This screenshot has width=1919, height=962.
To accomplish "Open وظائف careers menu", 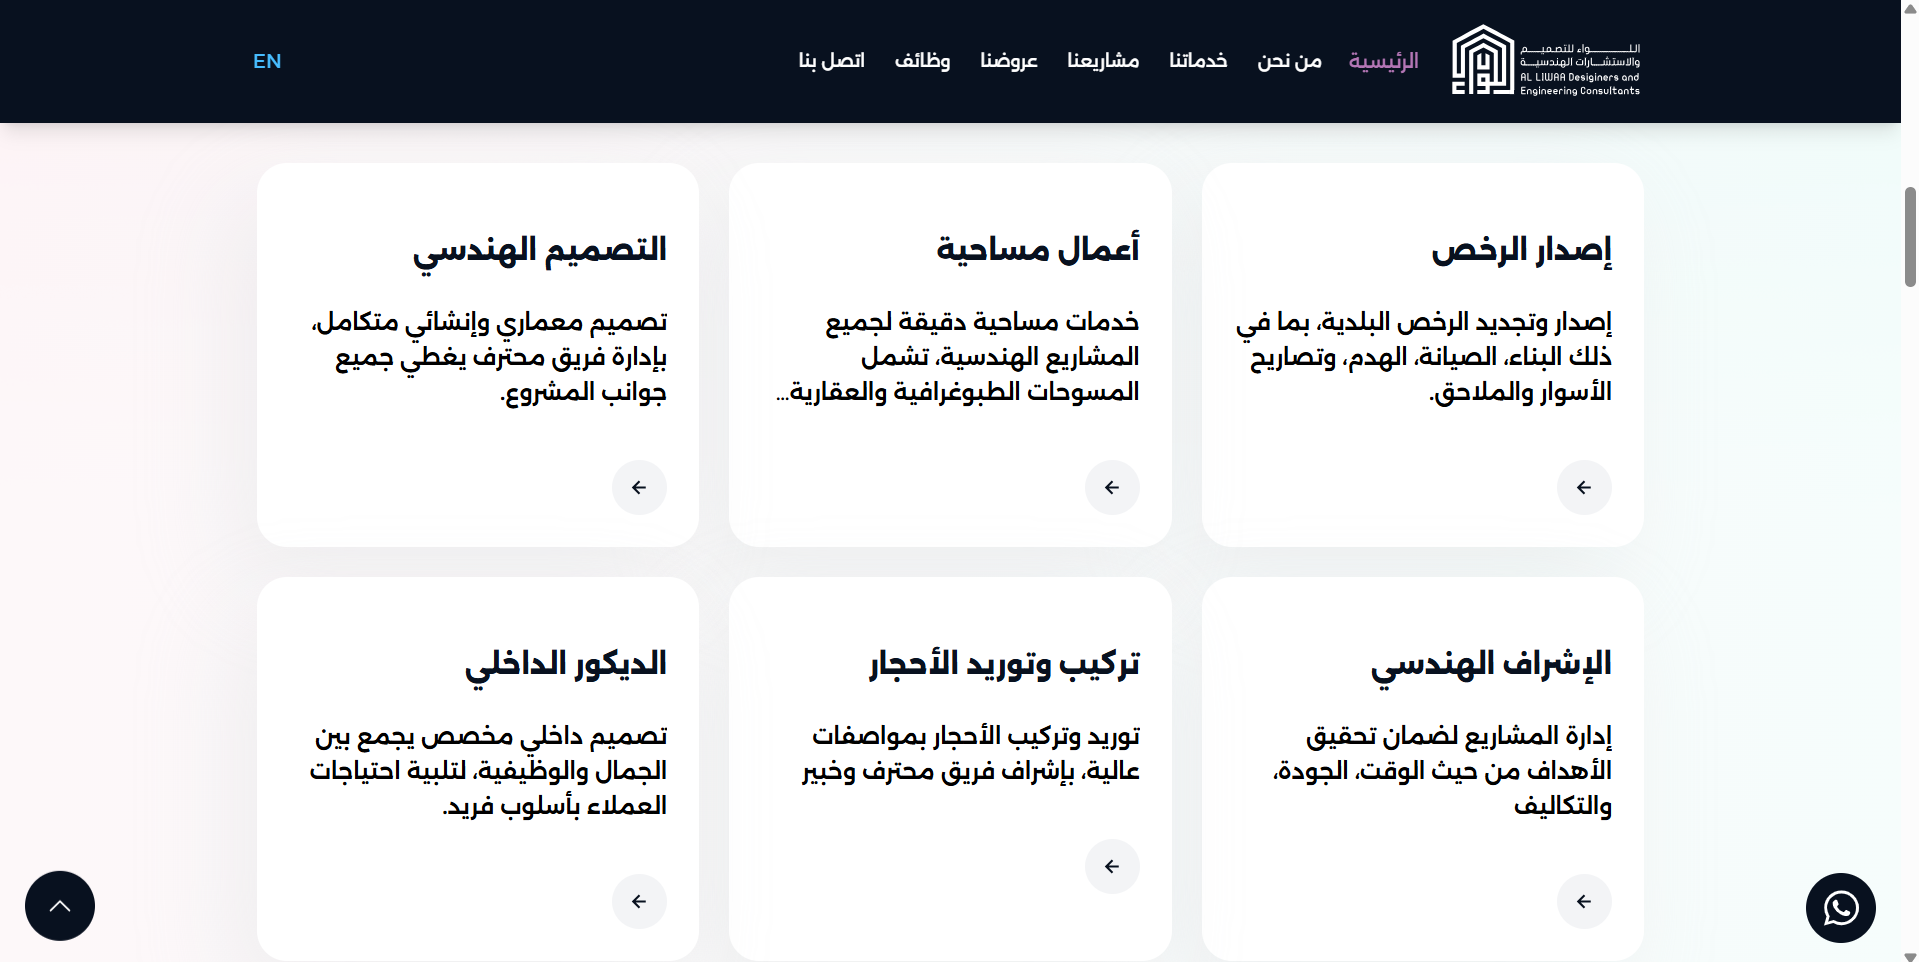I will tap(922, 61).
